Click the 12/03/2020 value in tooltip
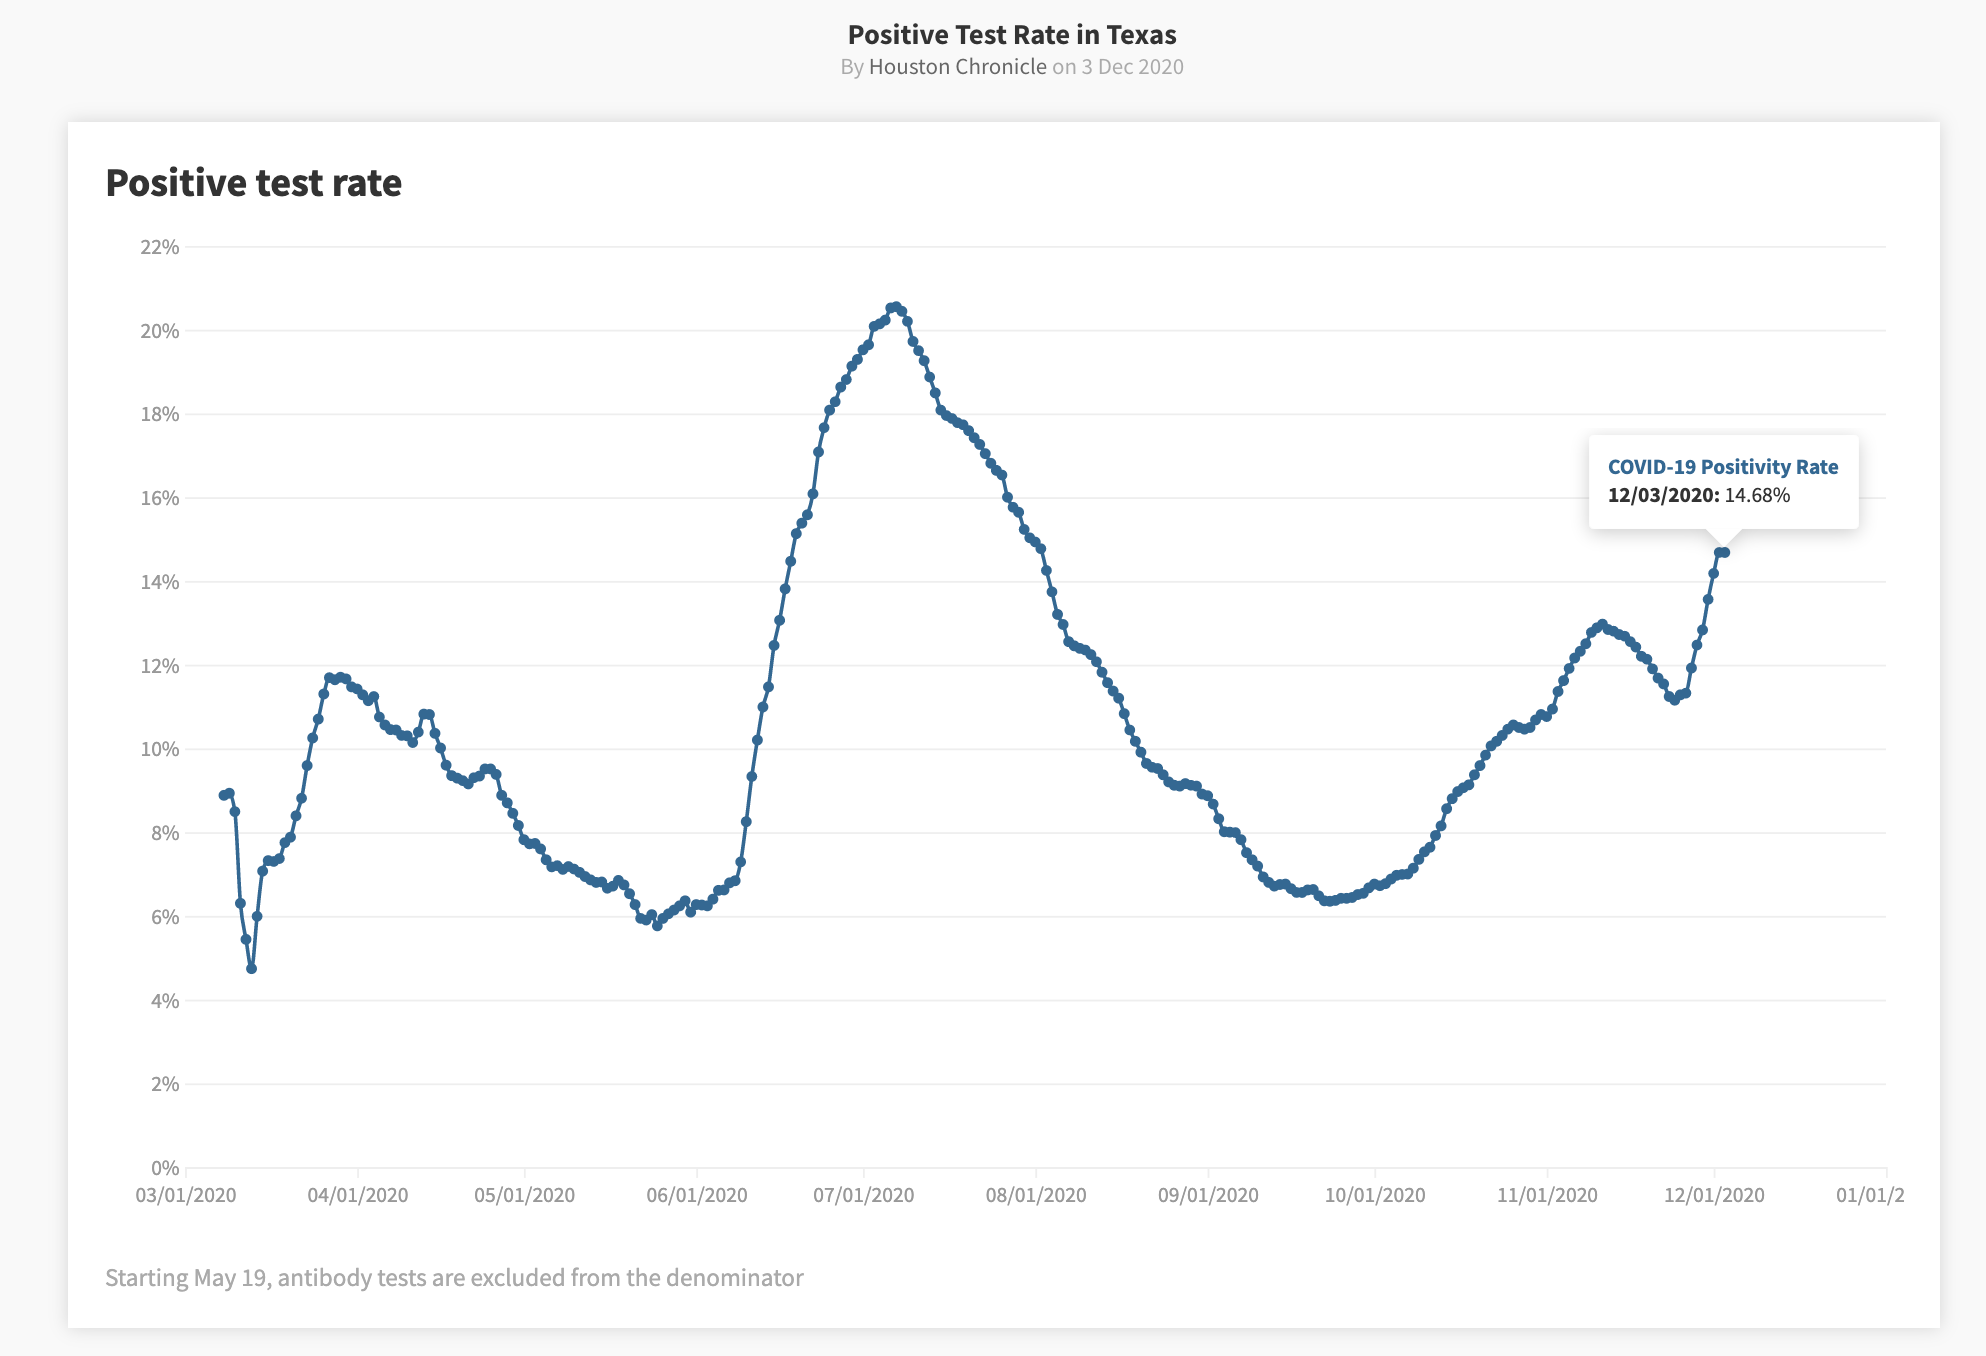Screen dimensions: 1986x1356 pos(1698,495)
